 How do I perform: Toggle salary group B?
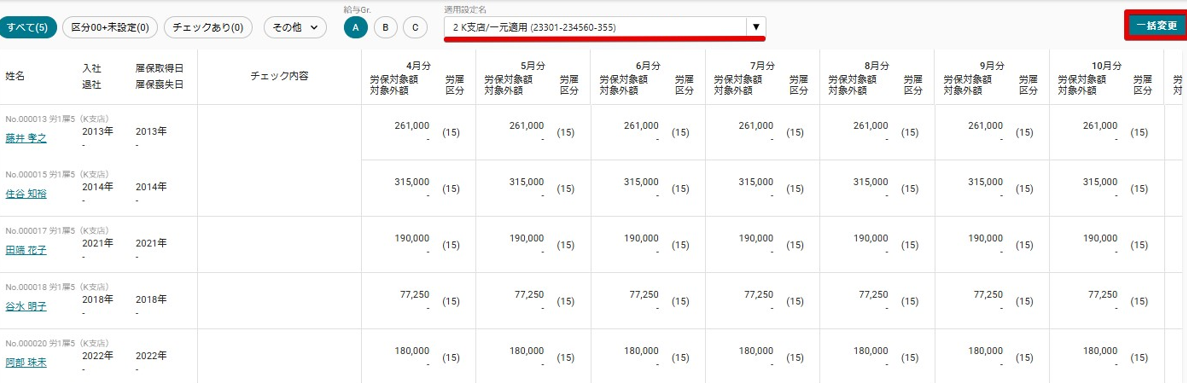[385, 28]
